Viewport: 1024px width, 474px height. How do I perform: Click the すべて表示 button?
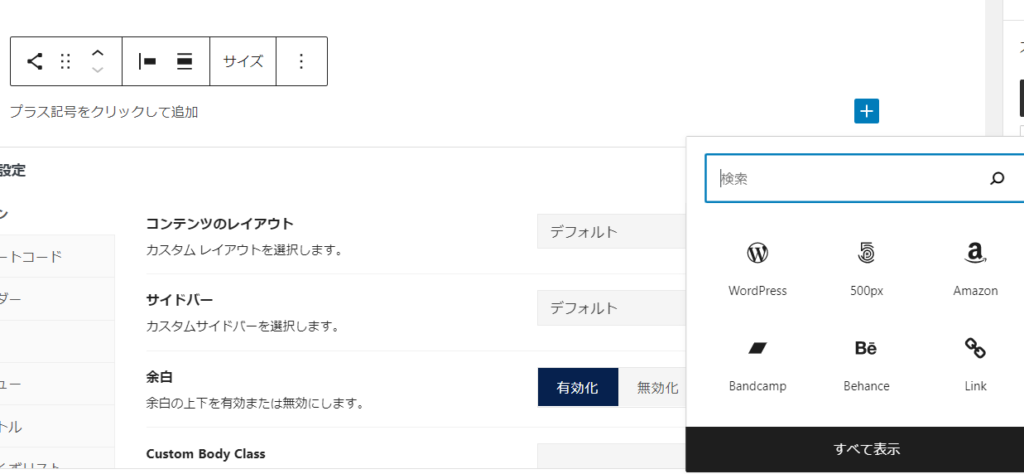(x=866, y=449)
